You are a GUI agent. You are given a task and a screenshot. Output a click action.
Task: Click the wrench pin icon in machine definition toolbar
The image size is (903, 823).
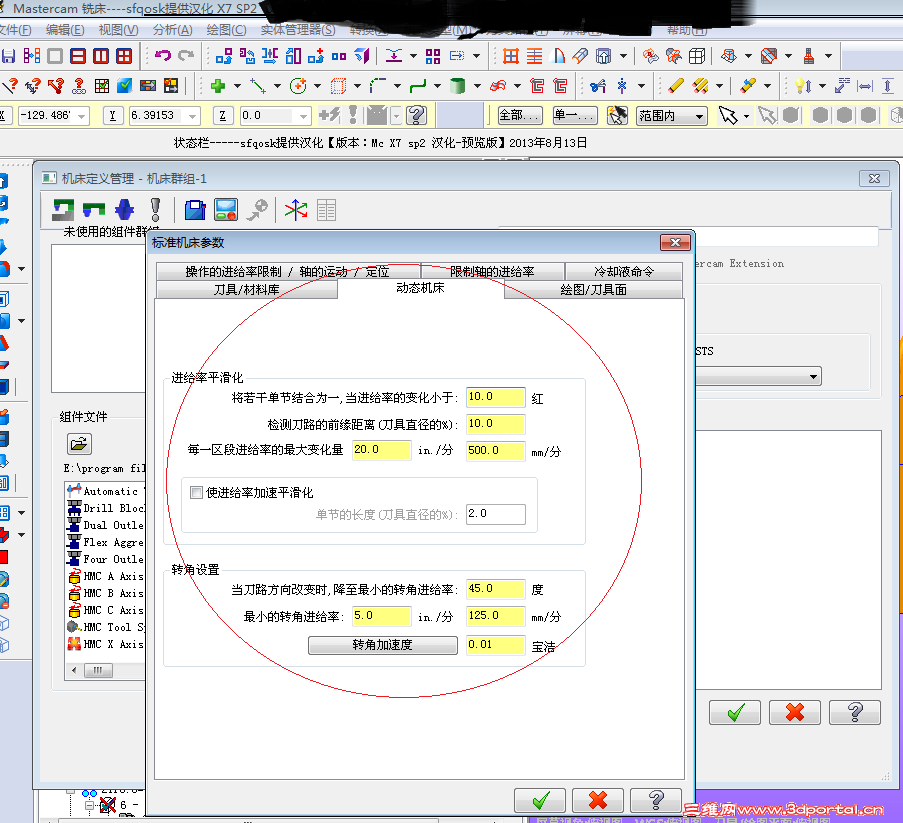point(257,210)
